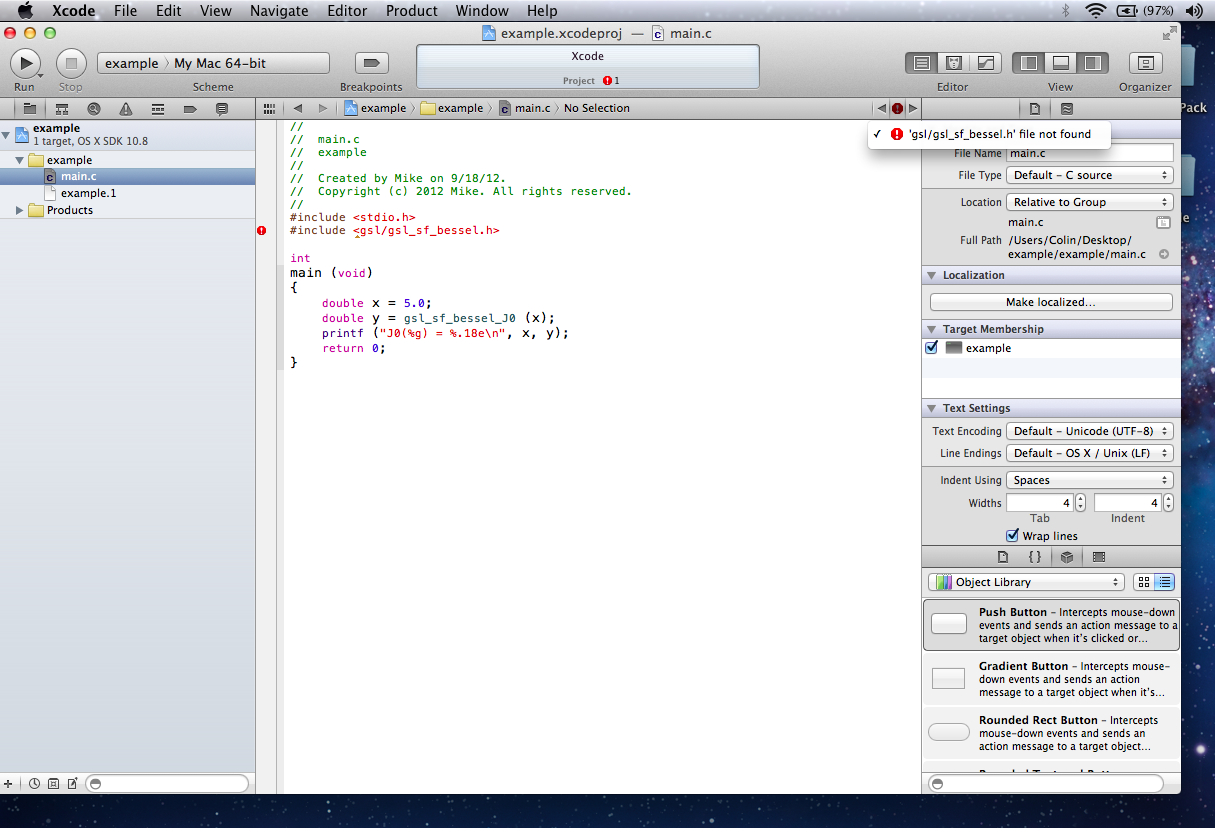Show the Symbol navigator

pos(61,108)
